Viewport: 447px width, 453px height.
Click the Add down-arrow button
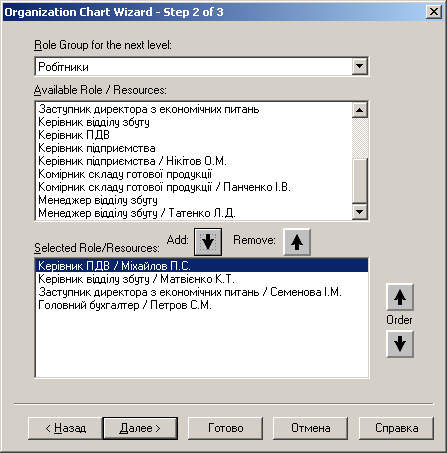[208, 242]
